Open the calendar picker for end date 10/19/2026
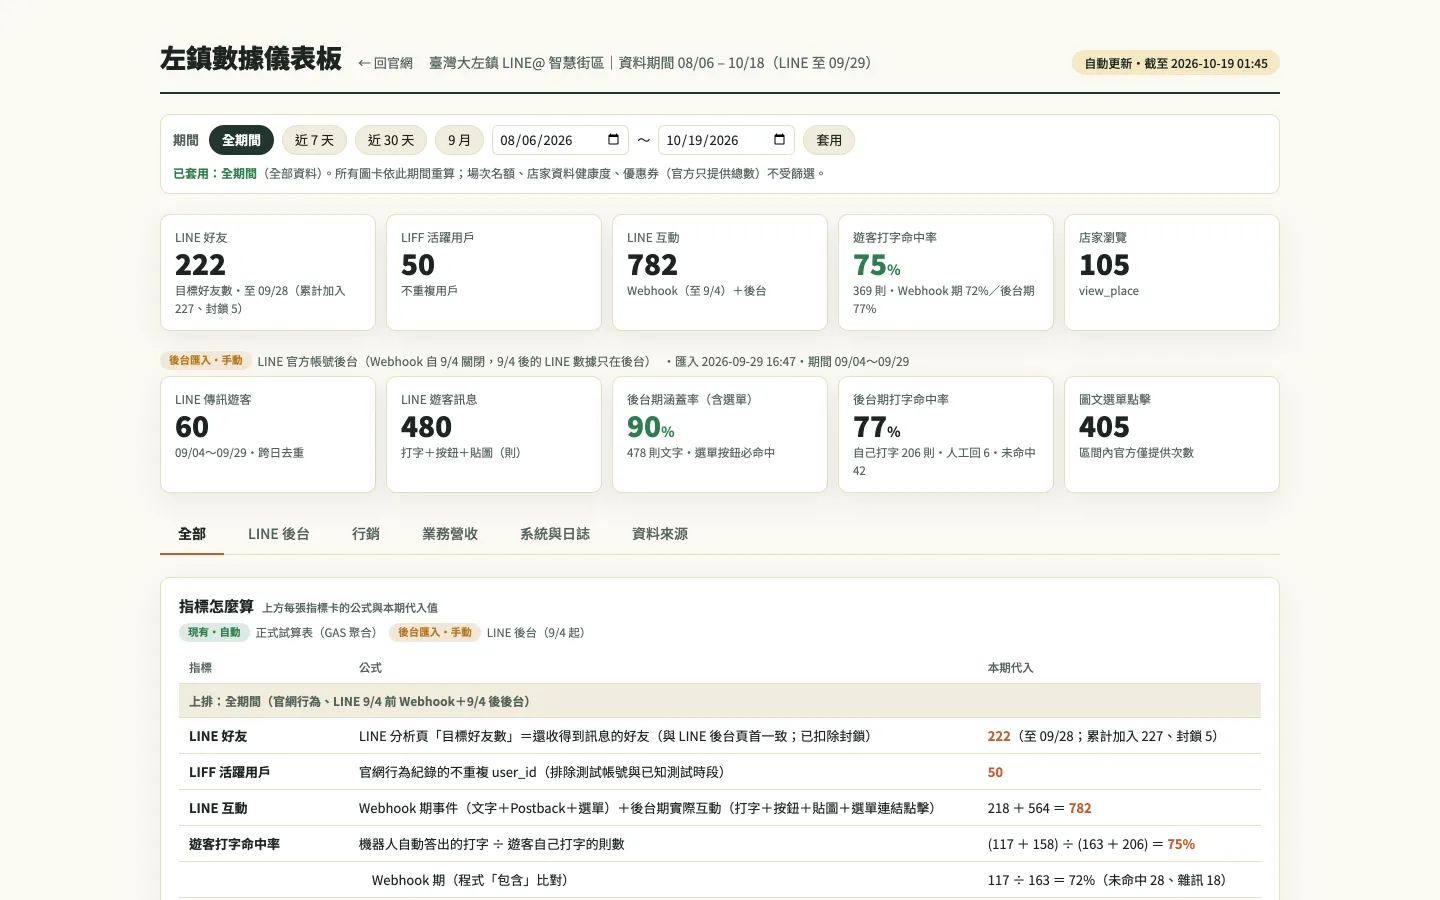The width and height of the screenshot is (1440, 900). pyautogui.click(x=779, y=140)
